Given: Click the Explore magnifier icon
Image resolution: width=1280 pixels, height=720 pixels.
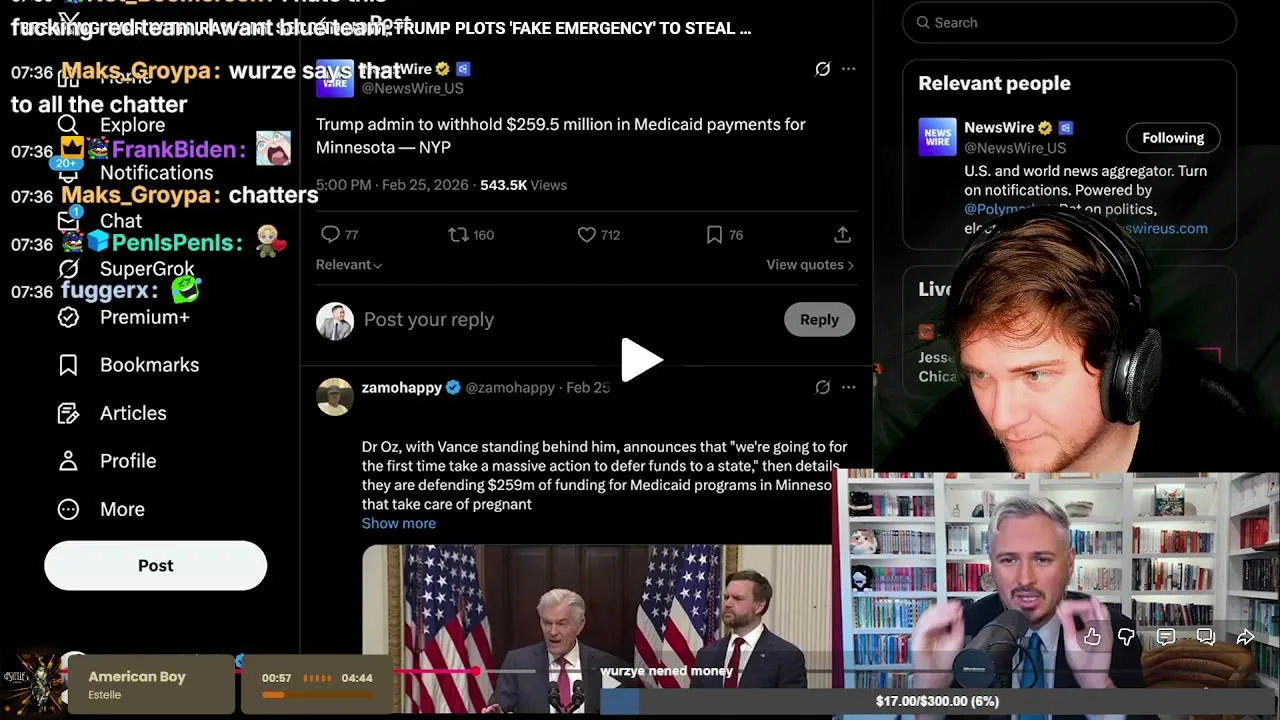Looking at the screenshot, I should 68,125.
